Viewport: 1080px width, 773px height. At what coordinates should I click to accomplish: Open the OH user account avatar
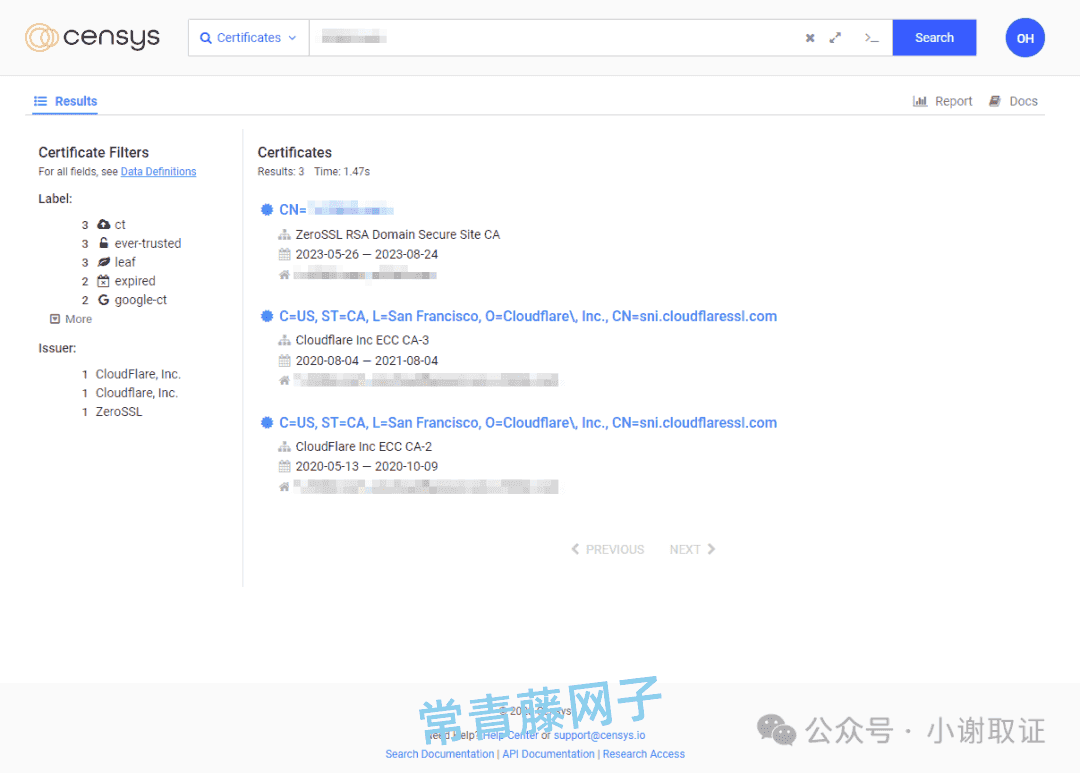tap(1025, 38)
